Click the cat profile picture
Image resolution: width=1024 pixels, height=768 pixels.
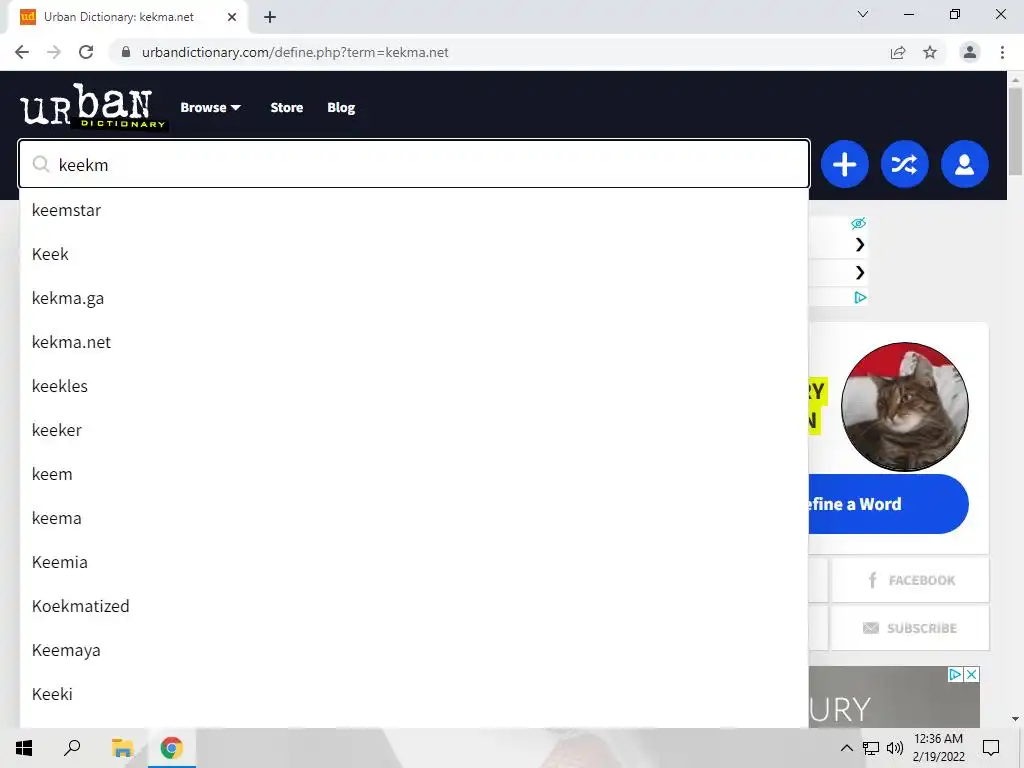[x=904, y=406]
